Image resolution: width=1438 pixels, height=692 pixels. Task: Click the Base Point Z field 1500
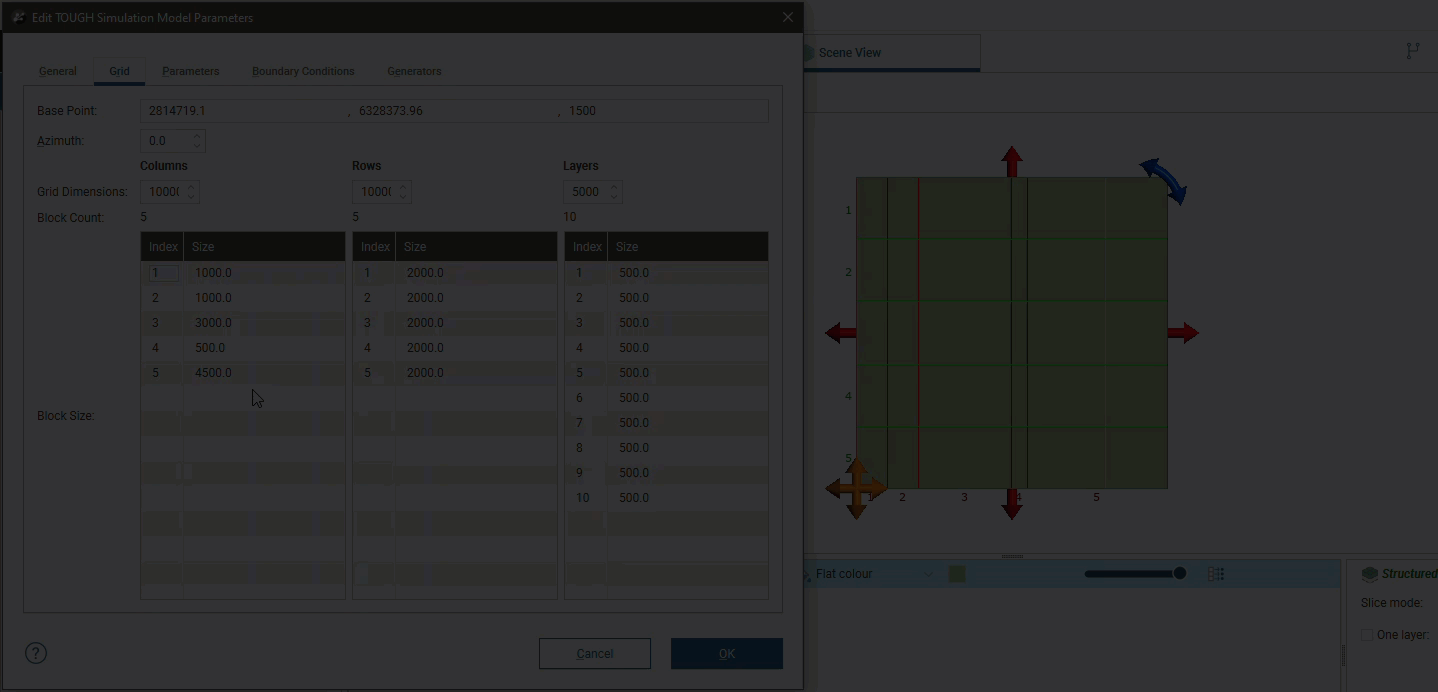pos(665,111)
